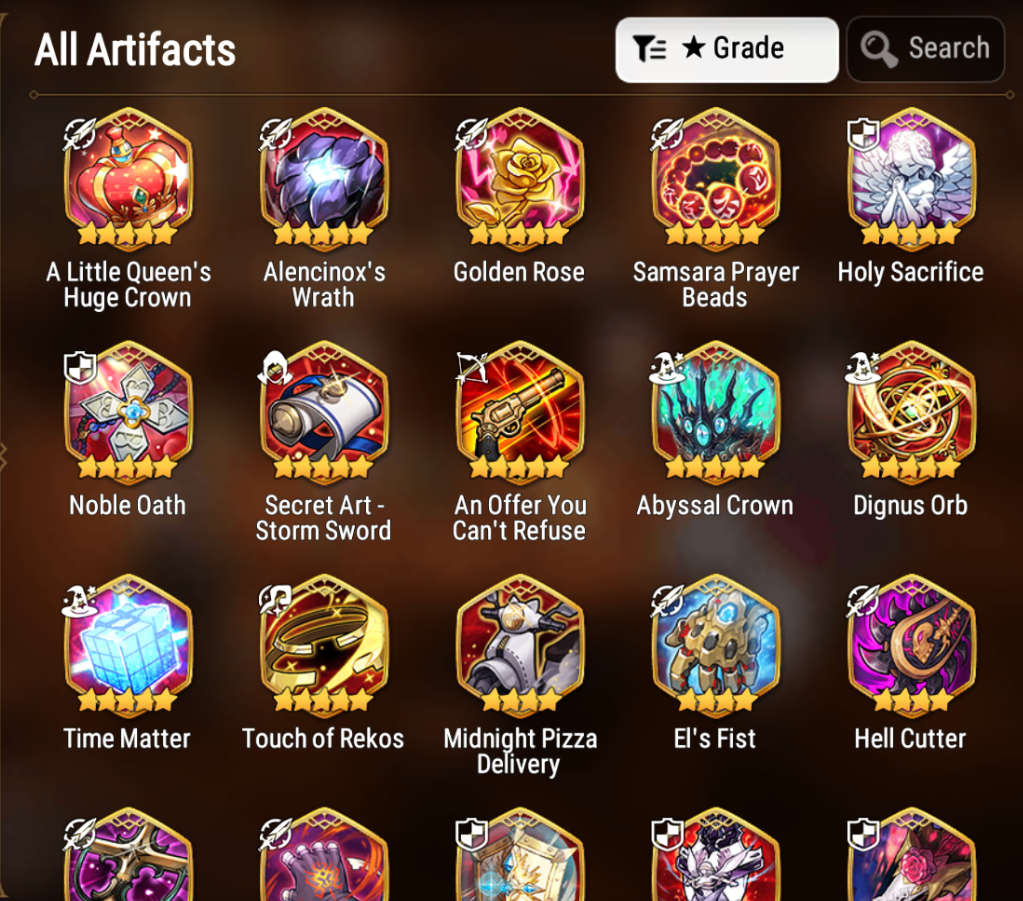Click the magnifying glass search icon

tap(878, 50)
